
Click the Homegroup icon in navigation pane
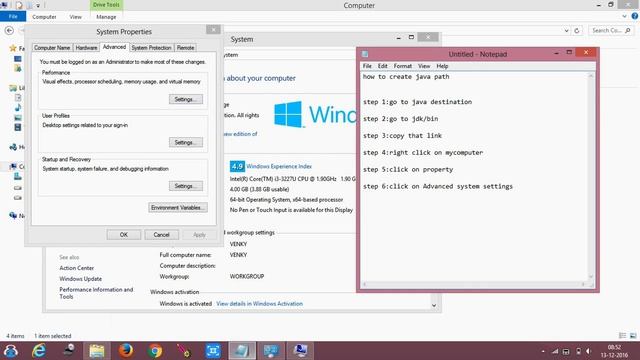coord(13,147)
